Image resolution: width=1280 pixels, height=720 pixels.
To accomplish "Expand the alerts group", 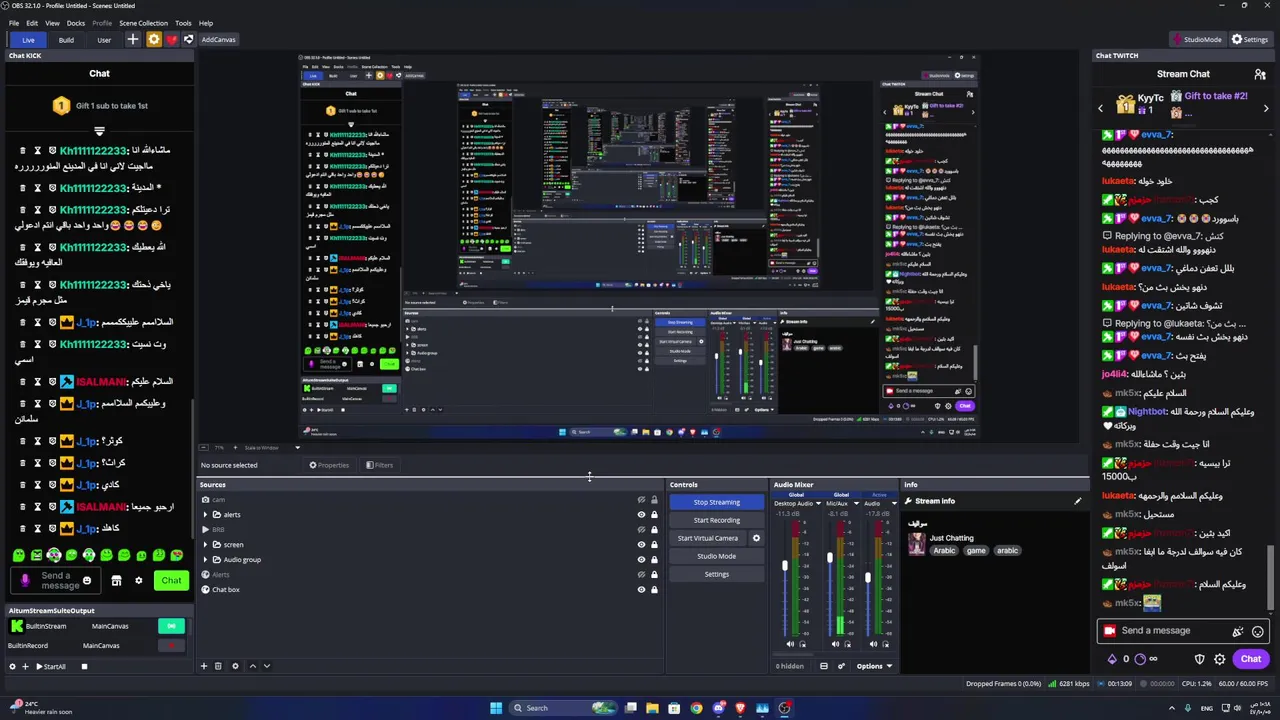I will tap(205, 515).
